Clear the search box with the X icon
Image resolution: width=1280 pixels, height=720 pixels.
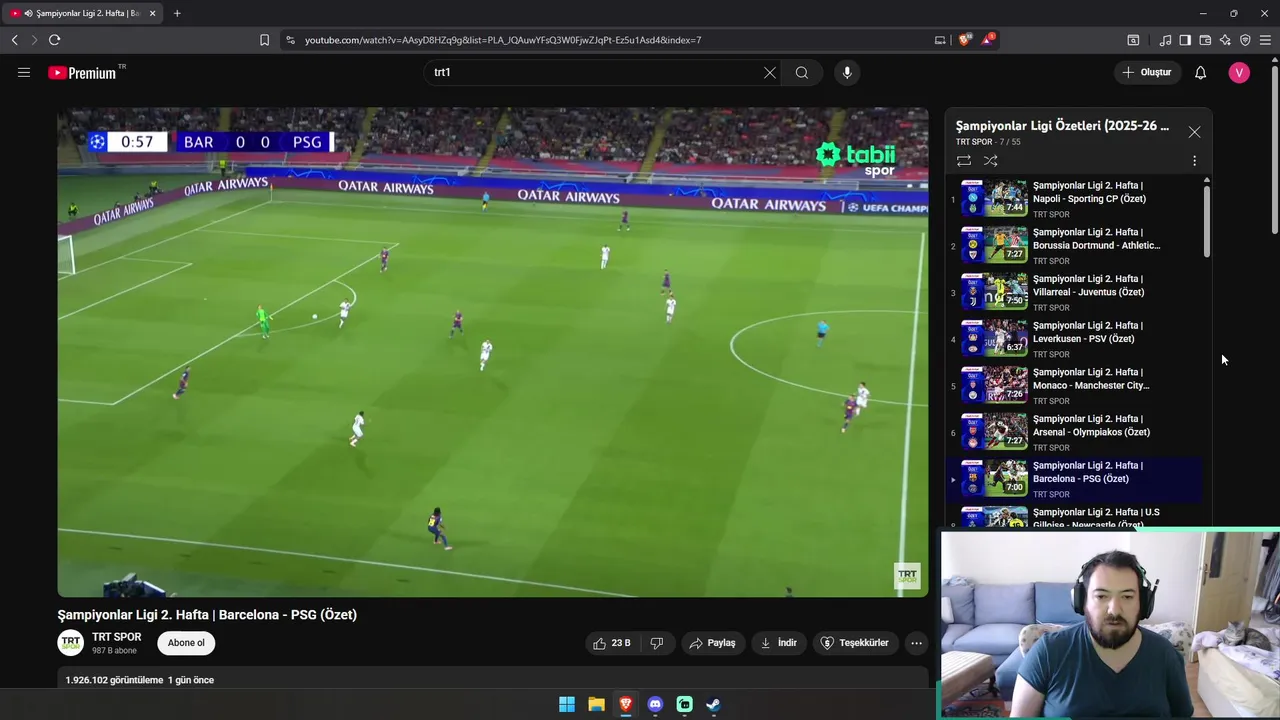pos(770,72)
